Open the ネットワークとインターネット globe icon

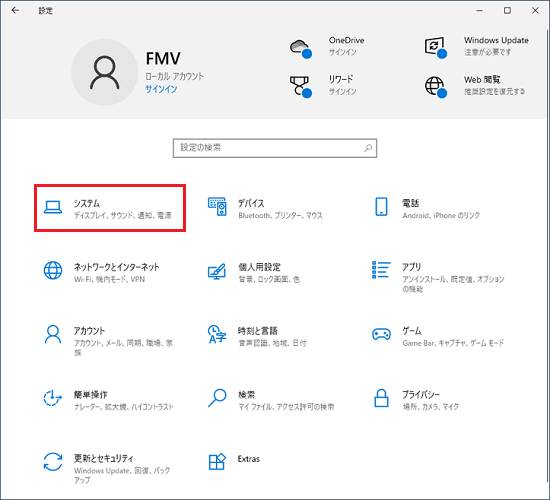53,270
